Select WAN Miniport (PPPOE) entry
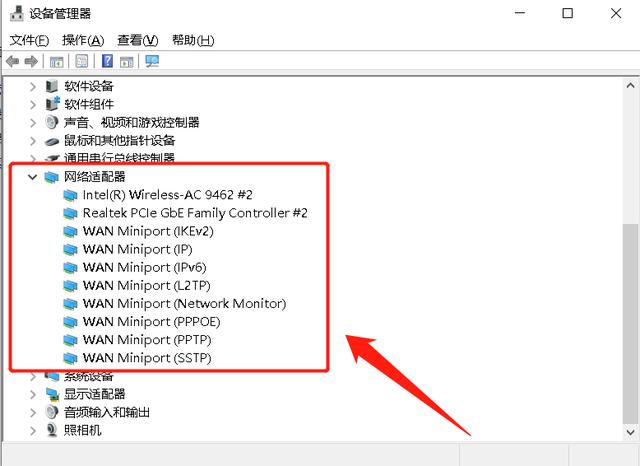 click(151, 322)
